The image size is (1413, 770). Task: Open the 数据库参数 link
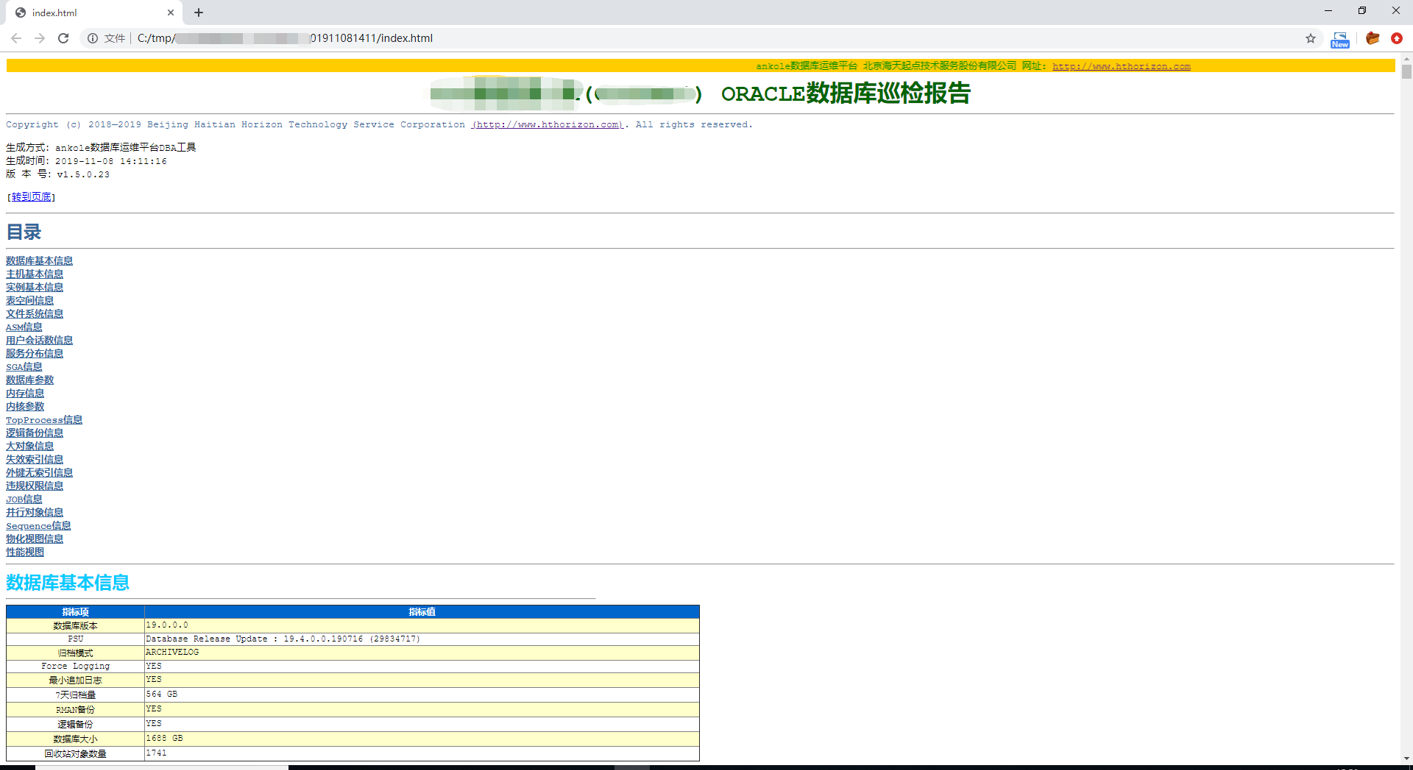tap(30, 380)
